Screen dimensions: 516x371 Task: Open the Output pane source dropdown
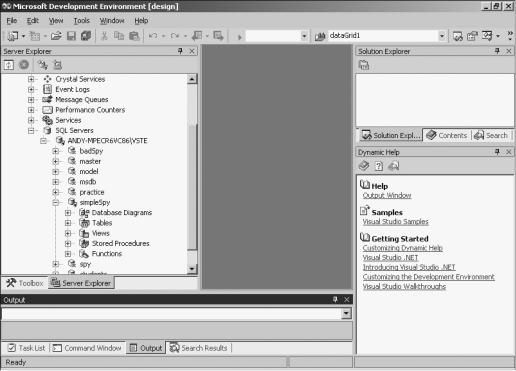coord(346,313)
